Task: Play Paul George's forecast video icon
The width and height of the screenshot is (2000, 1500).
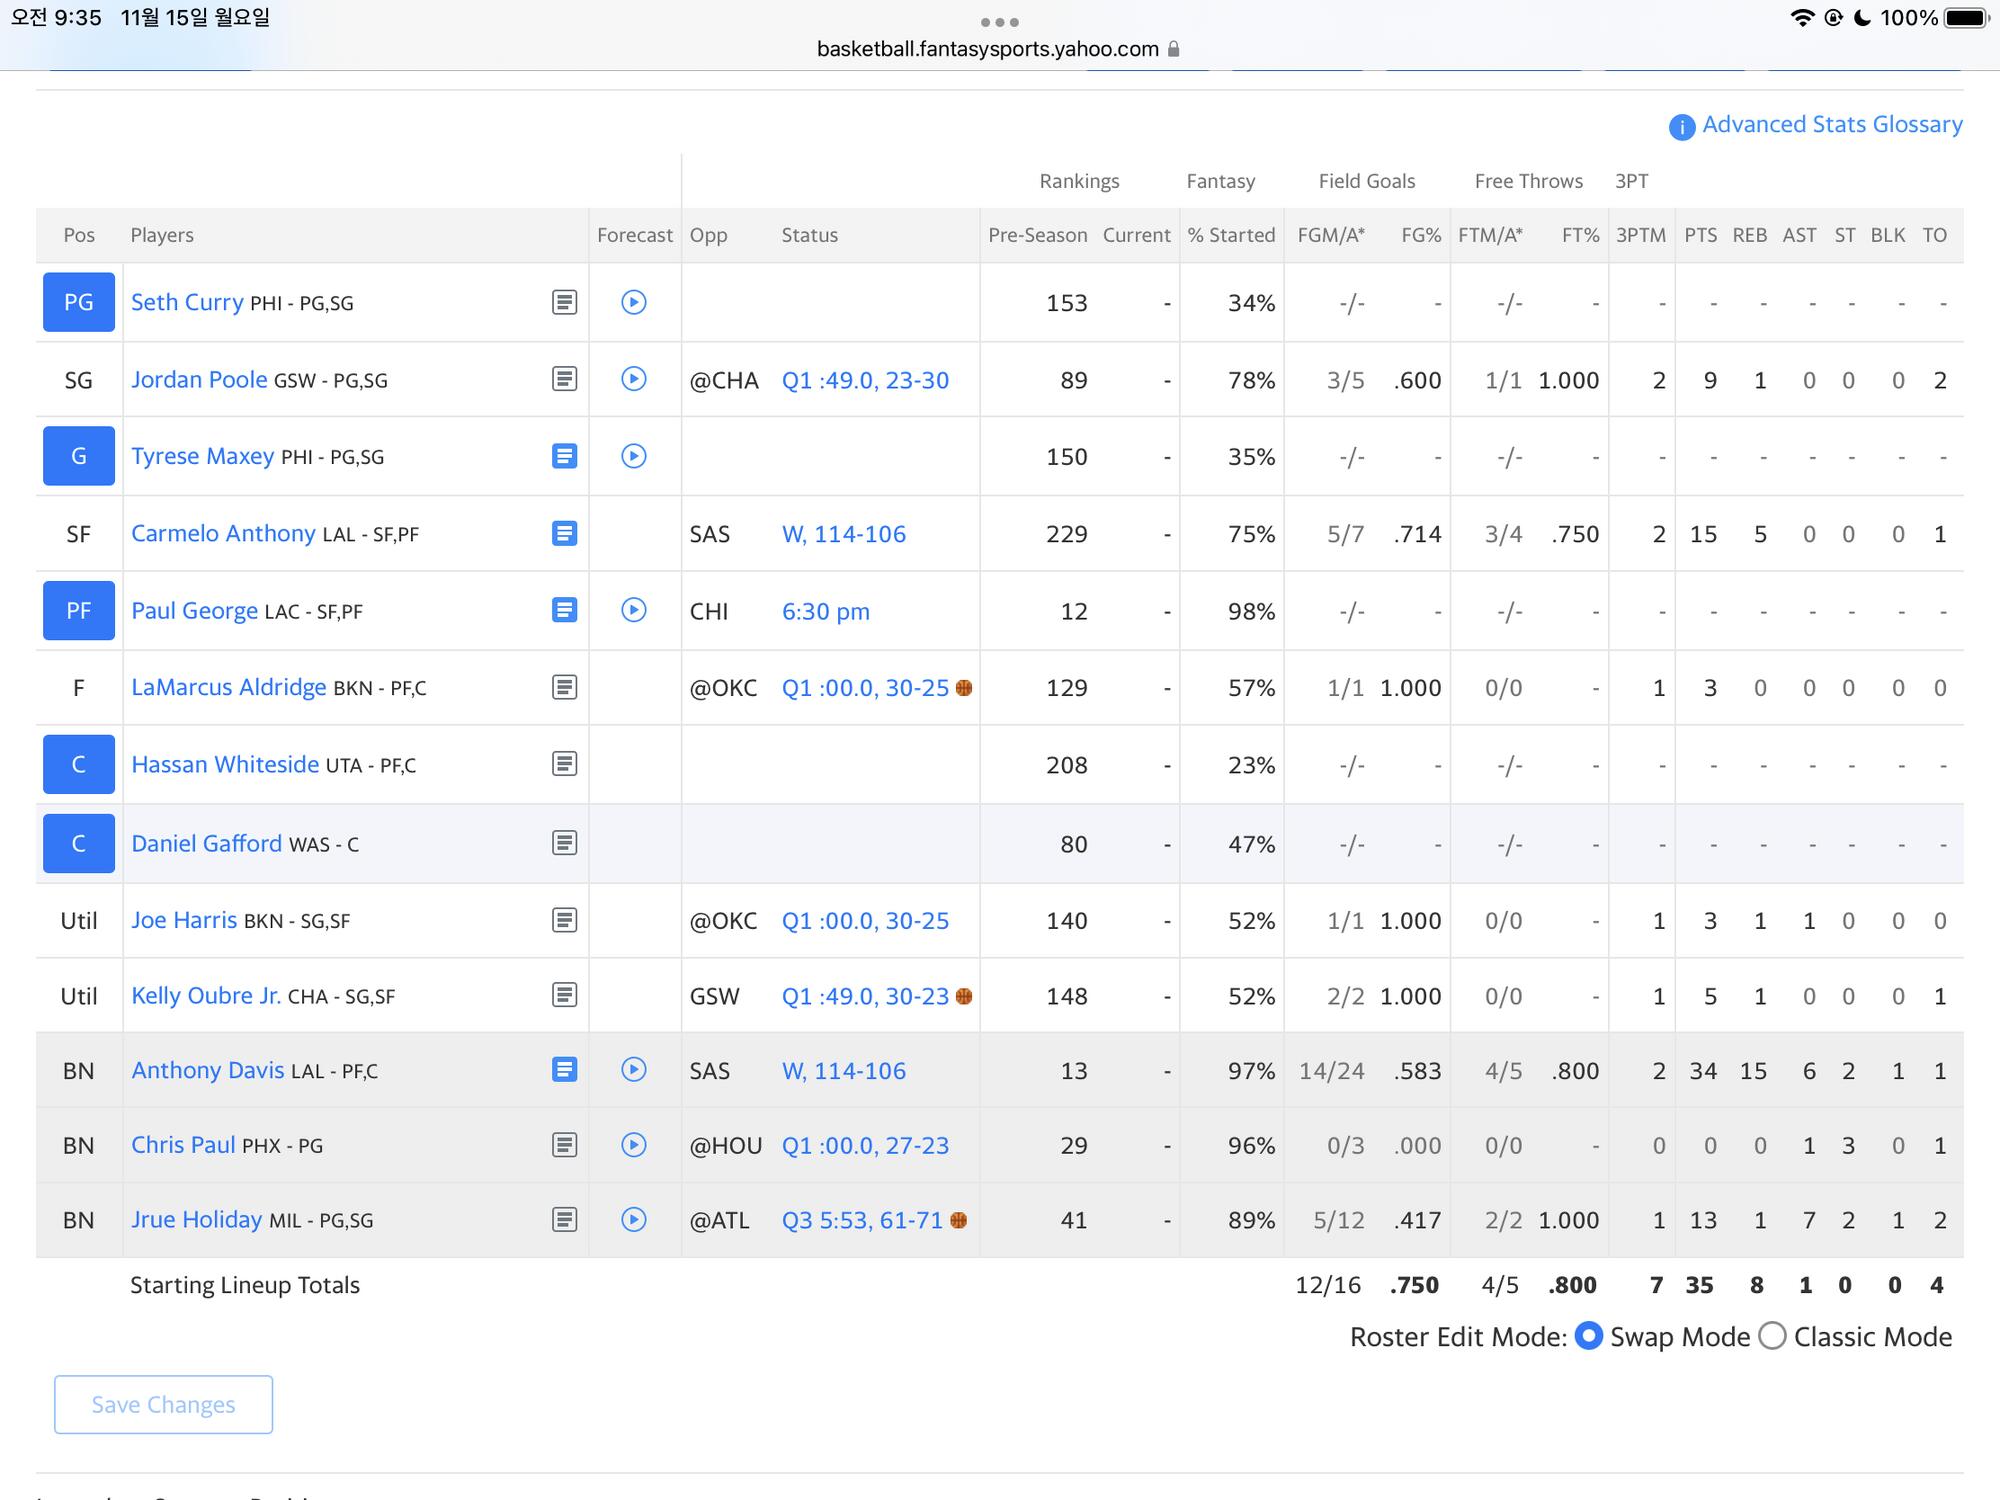Action: pyautogui.click(x=633, y=610)
